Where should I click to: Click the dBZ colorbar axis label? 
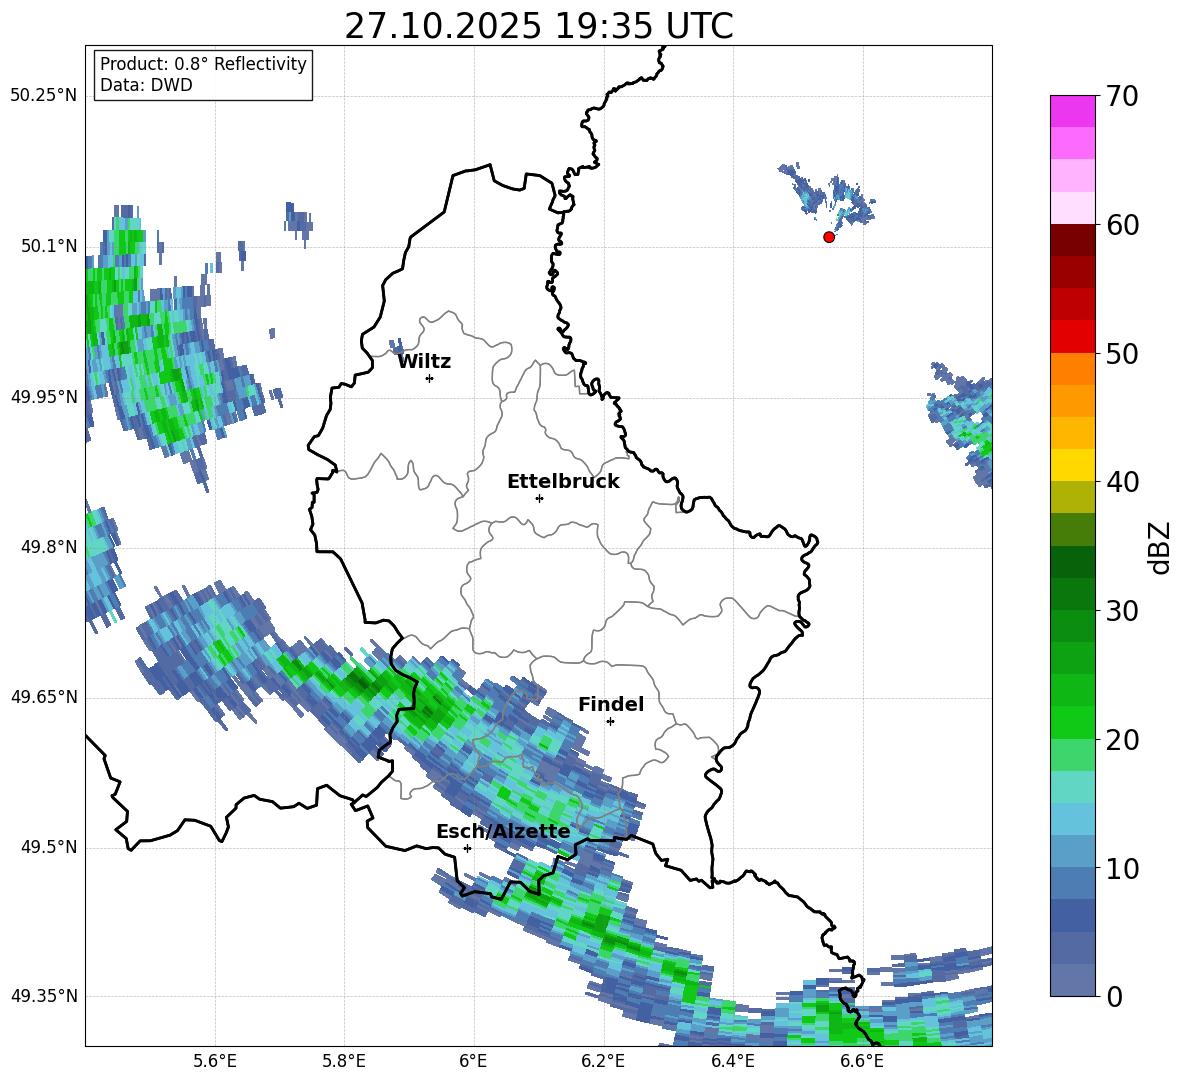pyautogui.click(x=1159, y=547)
